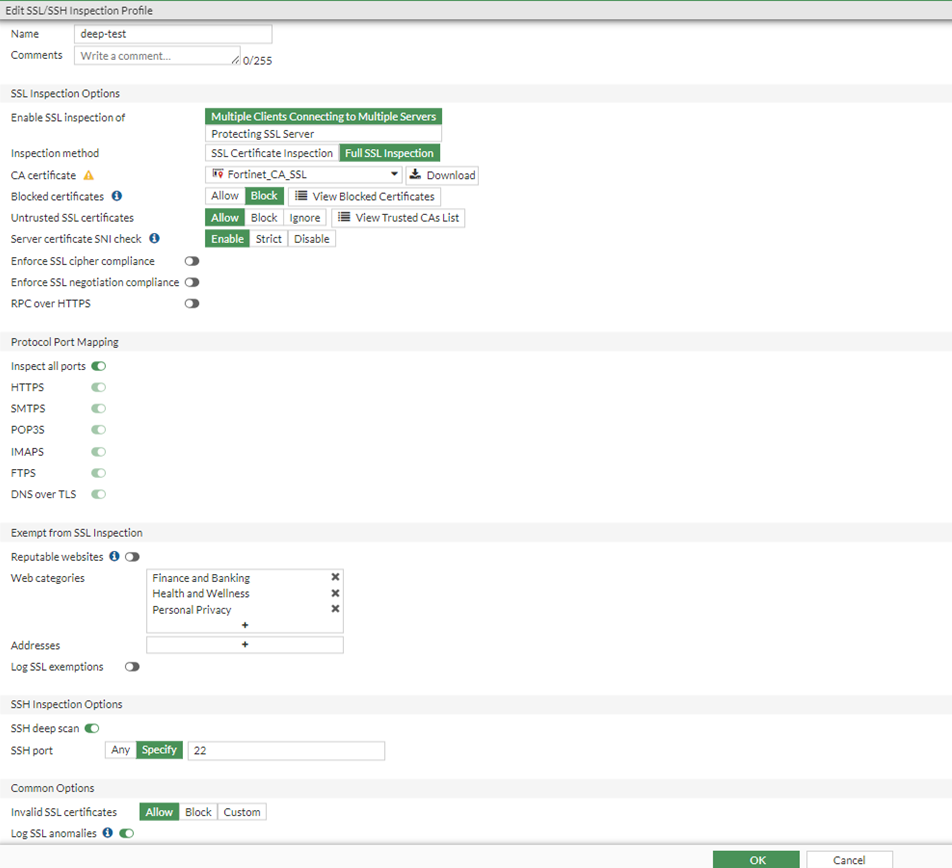Enable Log SSL exemptions switch

point(132,666)
